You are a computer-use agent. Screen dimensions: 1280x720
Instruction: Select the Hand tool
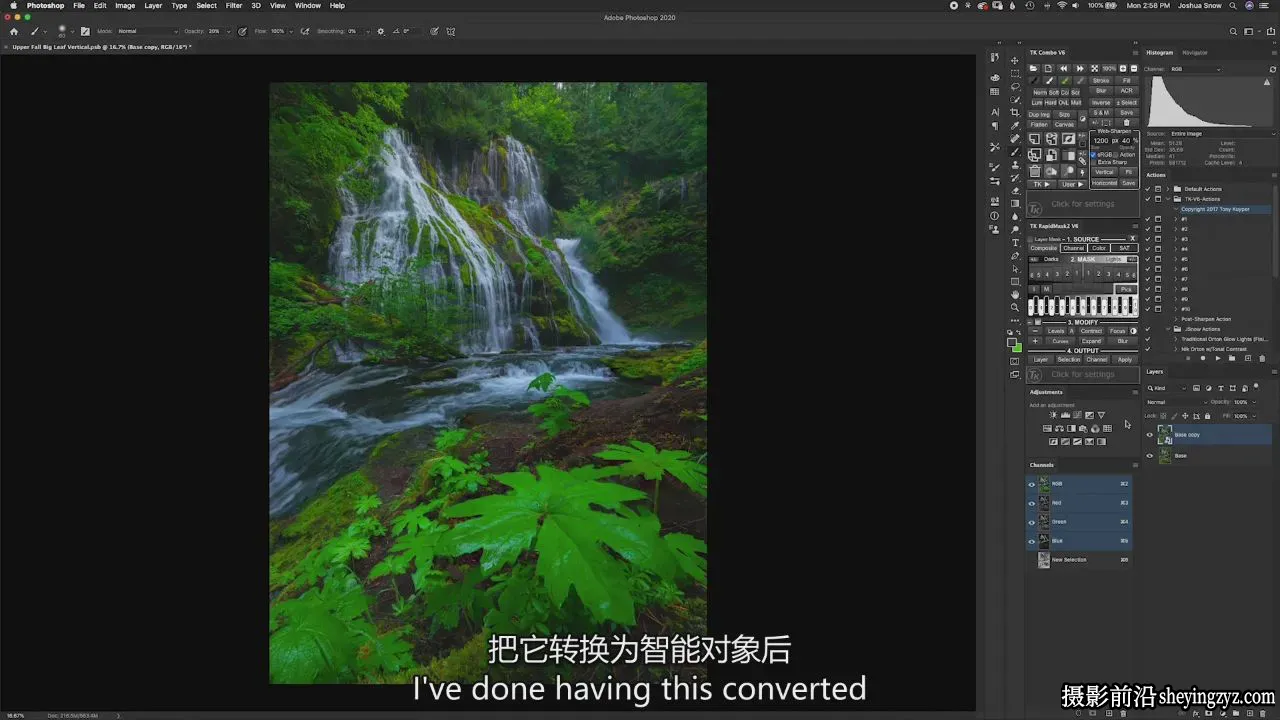click(1015, 295)
